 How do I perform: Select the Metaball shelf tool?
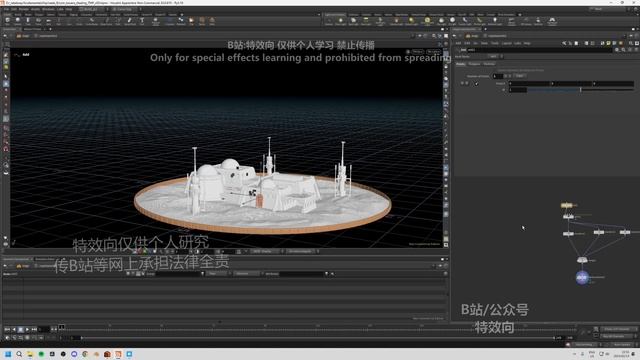tap(181, 20)
